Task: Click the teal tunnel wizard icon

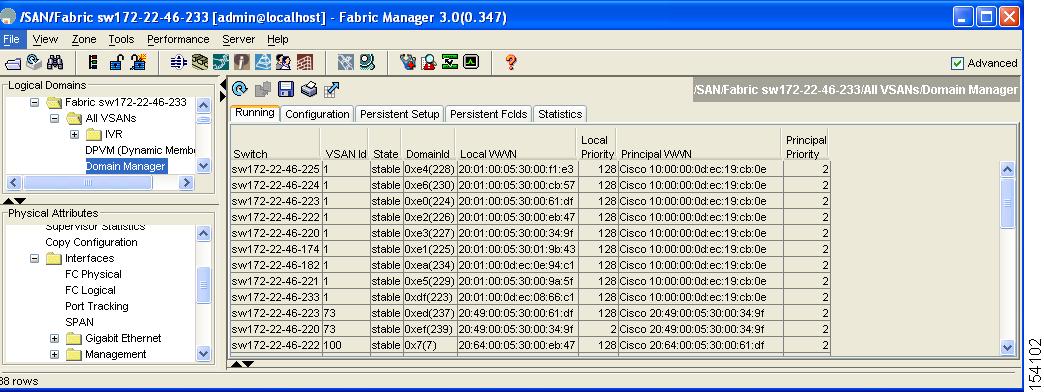Action: point(221,63)
